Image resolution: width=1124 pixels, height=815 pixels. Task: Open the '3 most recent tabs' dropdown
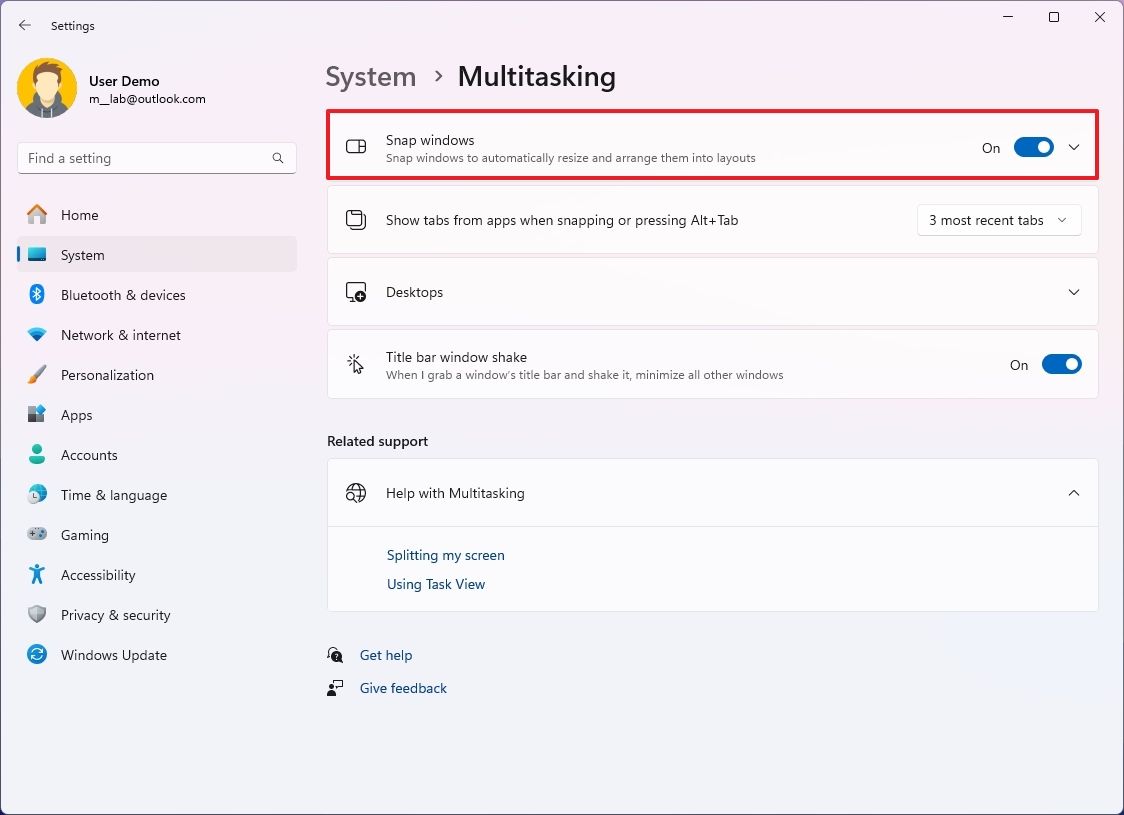pyautogui.click(x=998, y=220)
